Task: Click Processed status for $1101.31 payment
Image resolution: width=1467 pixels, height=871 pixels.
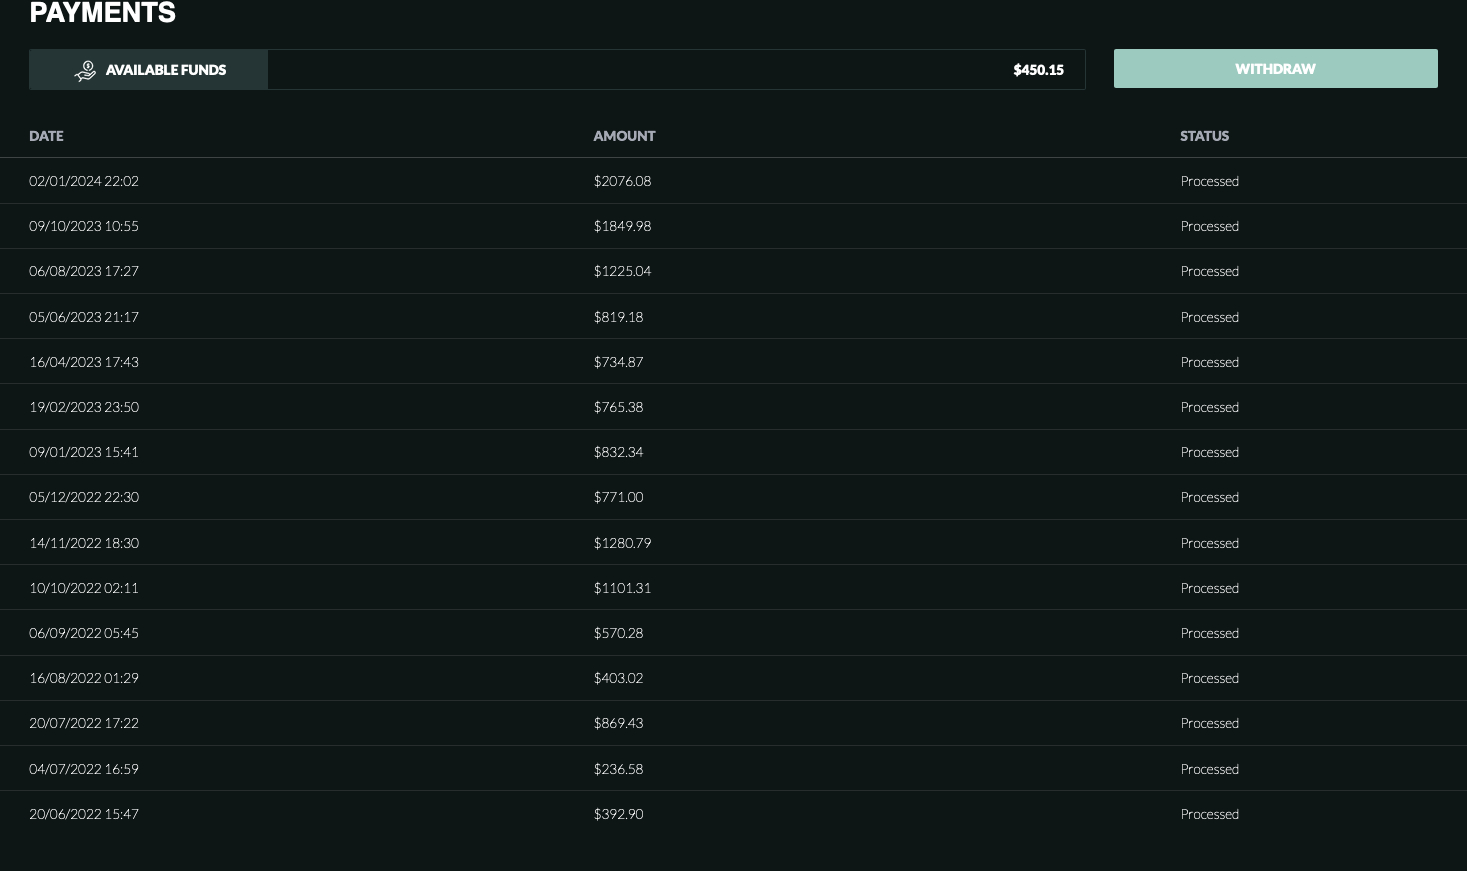Action: tap(1209, 588)
